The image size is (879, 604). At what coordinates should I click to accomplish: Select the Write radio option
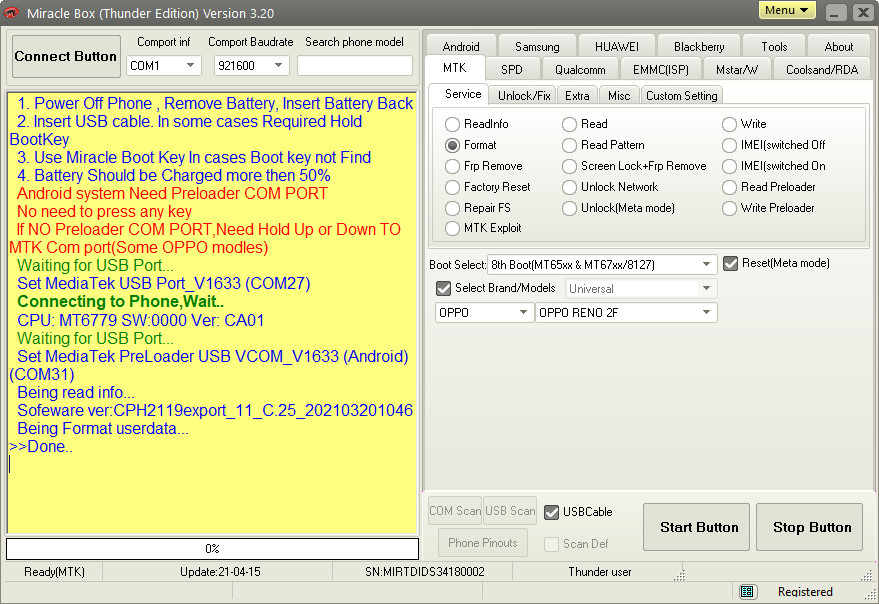click(x=744, y=124)
